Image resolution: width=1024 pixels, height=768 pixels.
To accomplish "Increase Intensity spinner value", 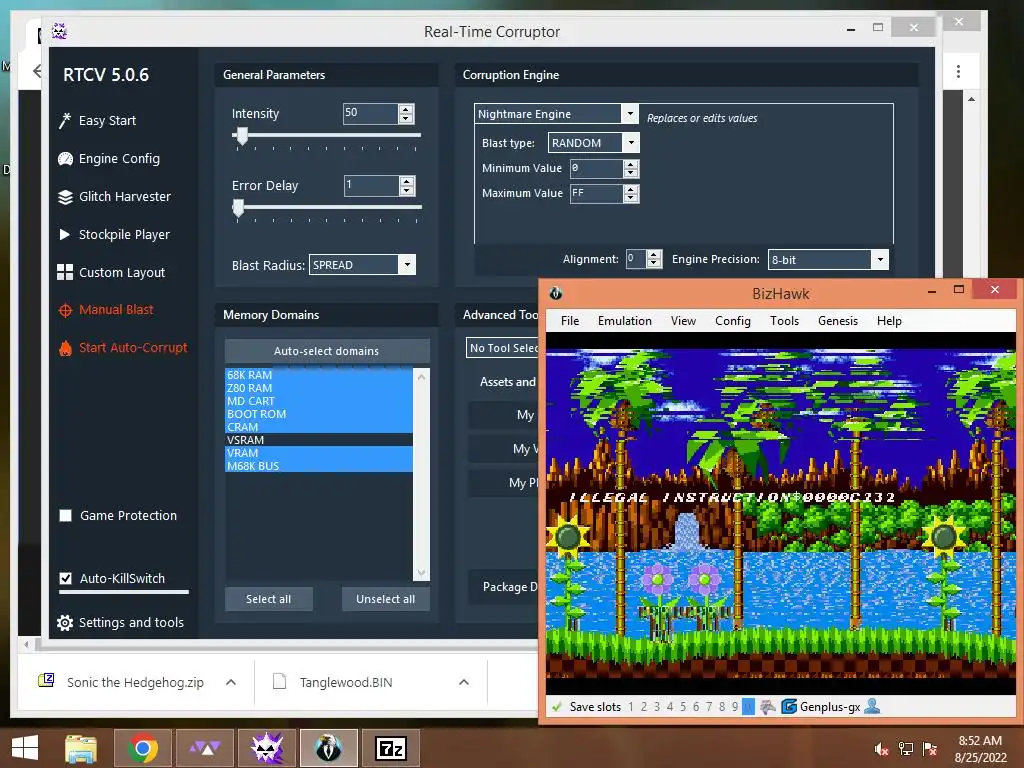I will pos(406,109).
